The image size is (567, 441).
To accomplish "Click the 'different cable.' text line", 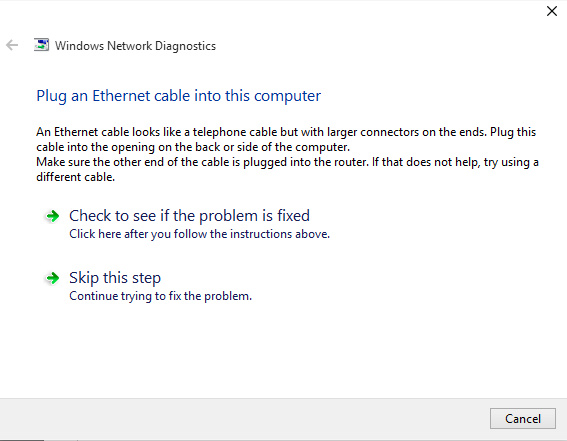I will coord(75,177).
